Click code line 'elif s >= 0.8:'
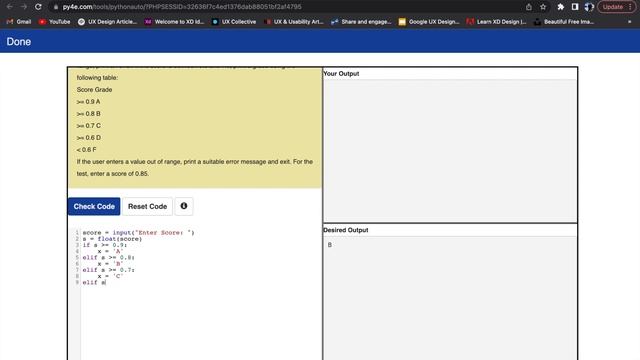The image size is (640, 360). (109, 258)
